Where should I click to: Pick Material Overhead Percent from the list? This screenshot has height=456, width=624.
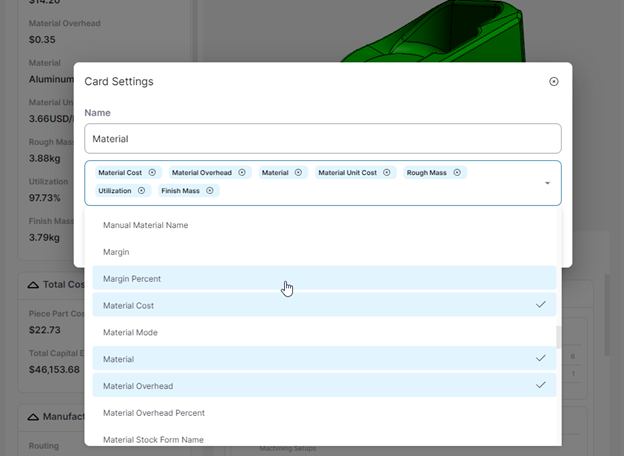click(153, 413)
